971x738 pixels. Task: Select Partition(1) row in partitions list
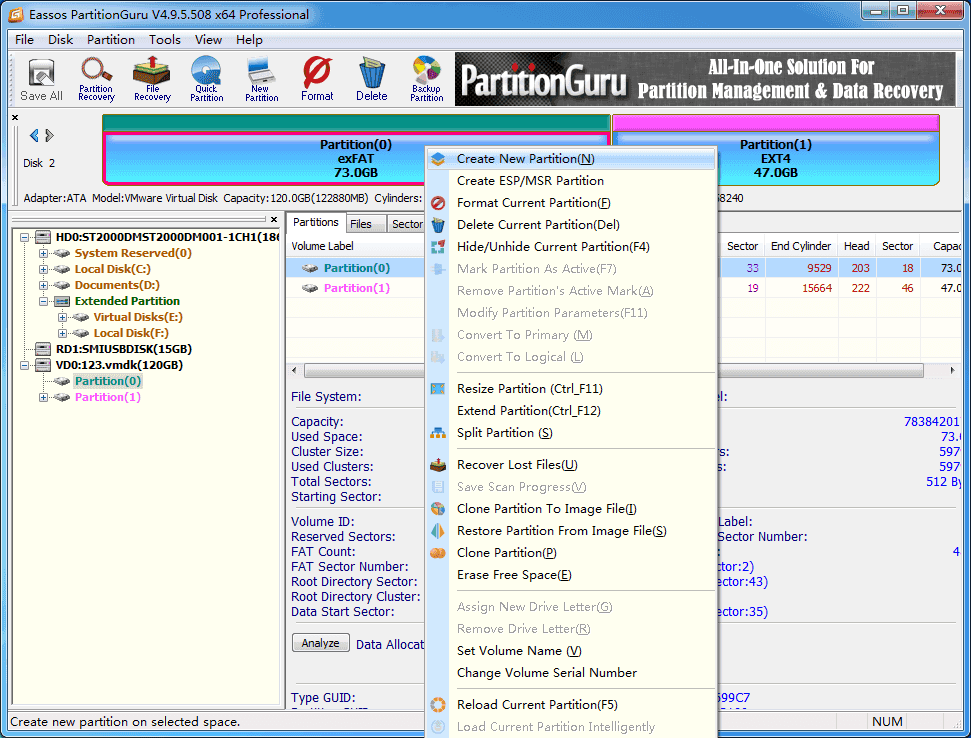[357, 288]
